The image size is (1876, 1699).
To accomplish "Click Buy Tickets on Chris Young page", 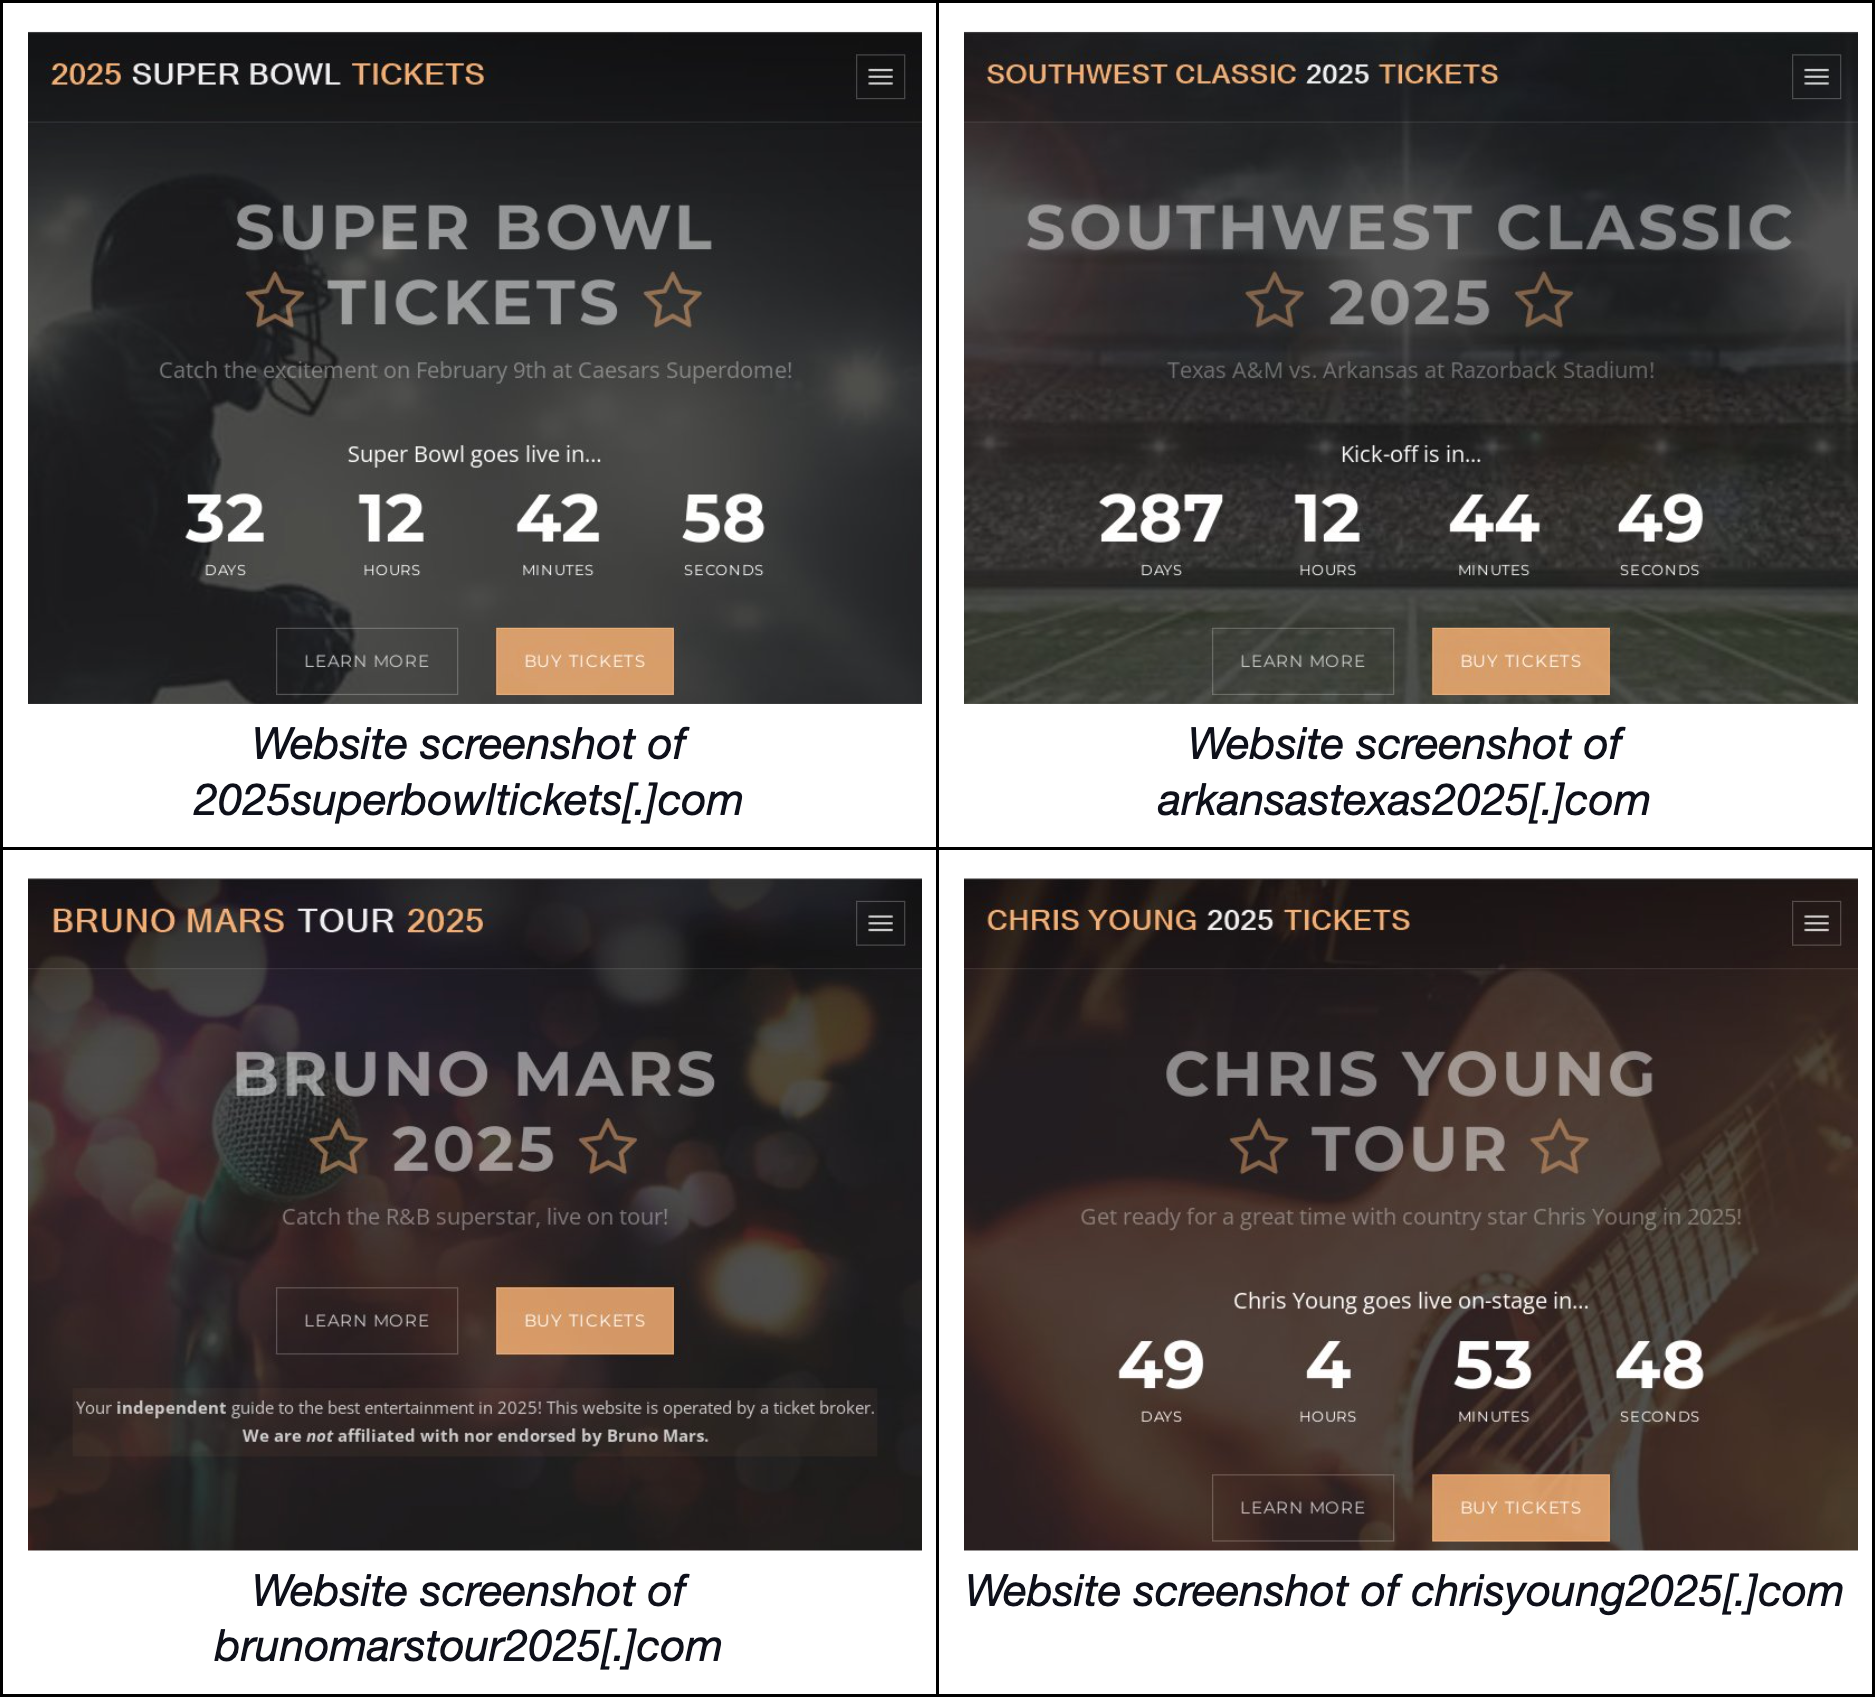I will (x=1521, y=1508).
